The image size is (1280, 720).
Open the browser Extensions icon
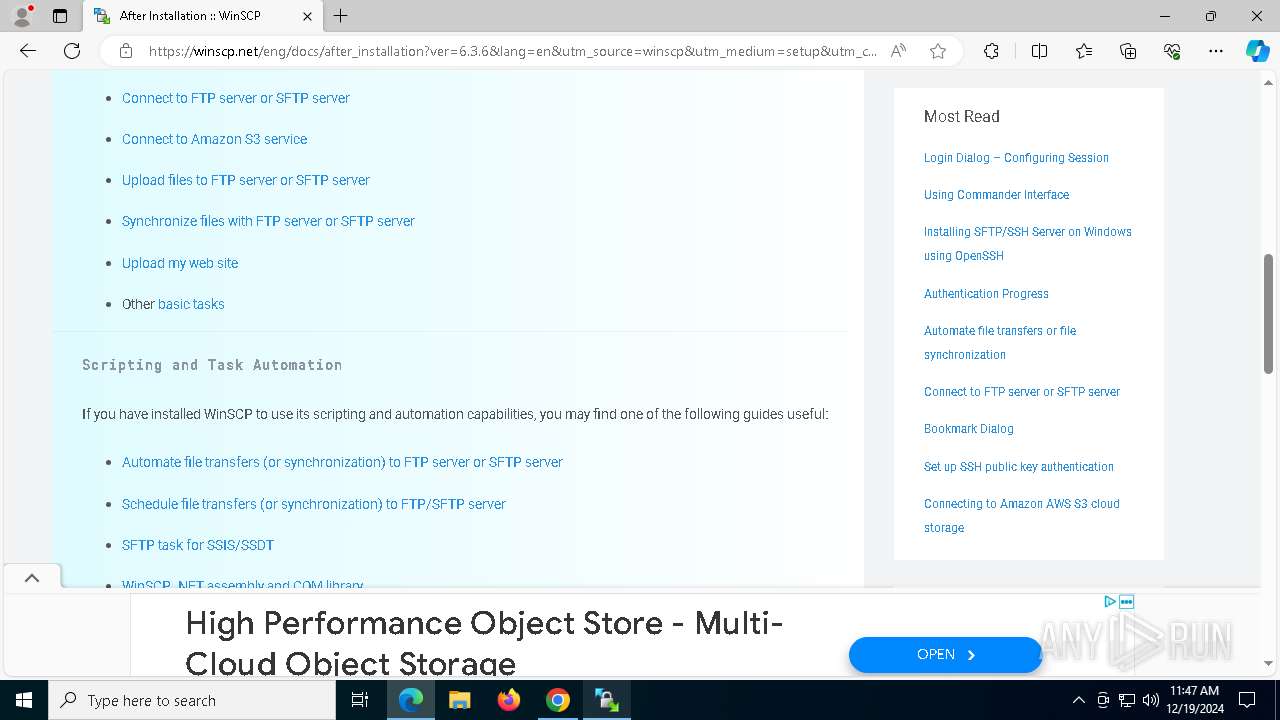[991, 51]
